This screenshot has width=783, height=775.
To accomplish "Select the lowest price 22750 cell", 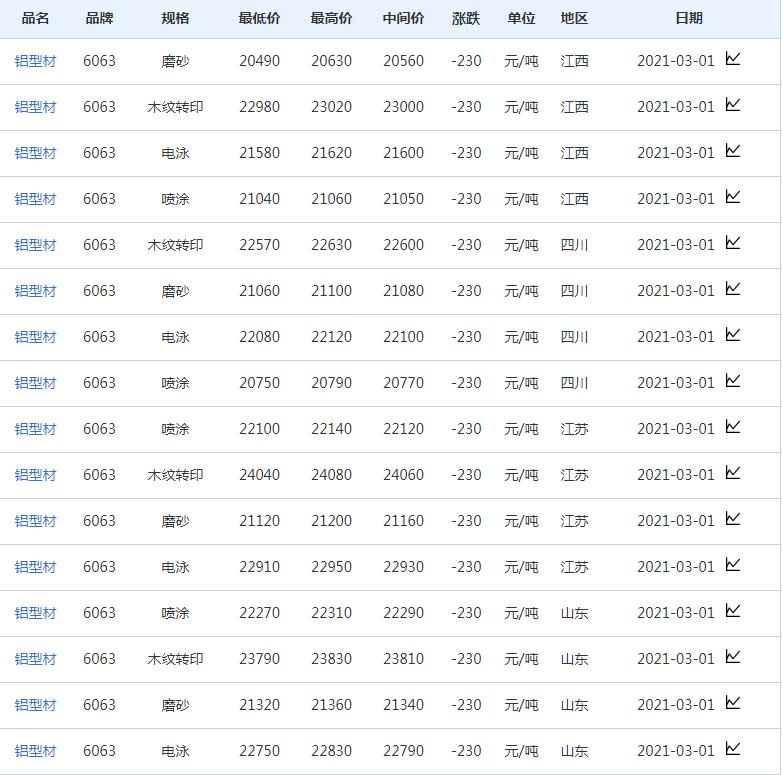I will point(259,751).
